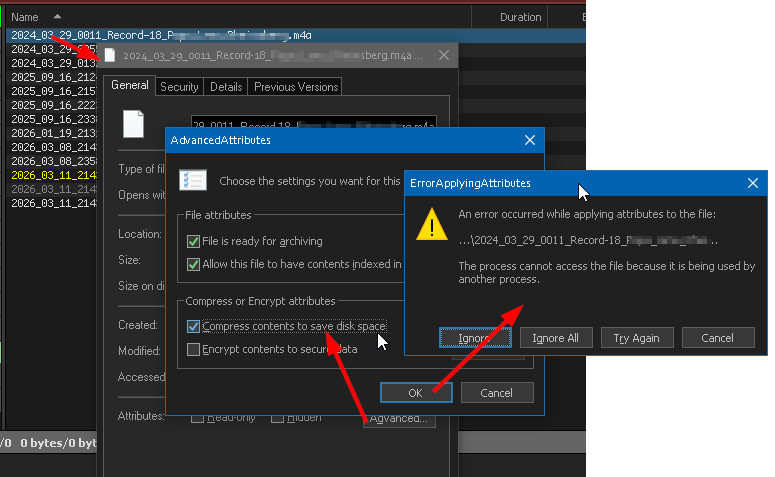
Task: Close the AdvancedAttributes dialog with X
Action: click(529, 141)
